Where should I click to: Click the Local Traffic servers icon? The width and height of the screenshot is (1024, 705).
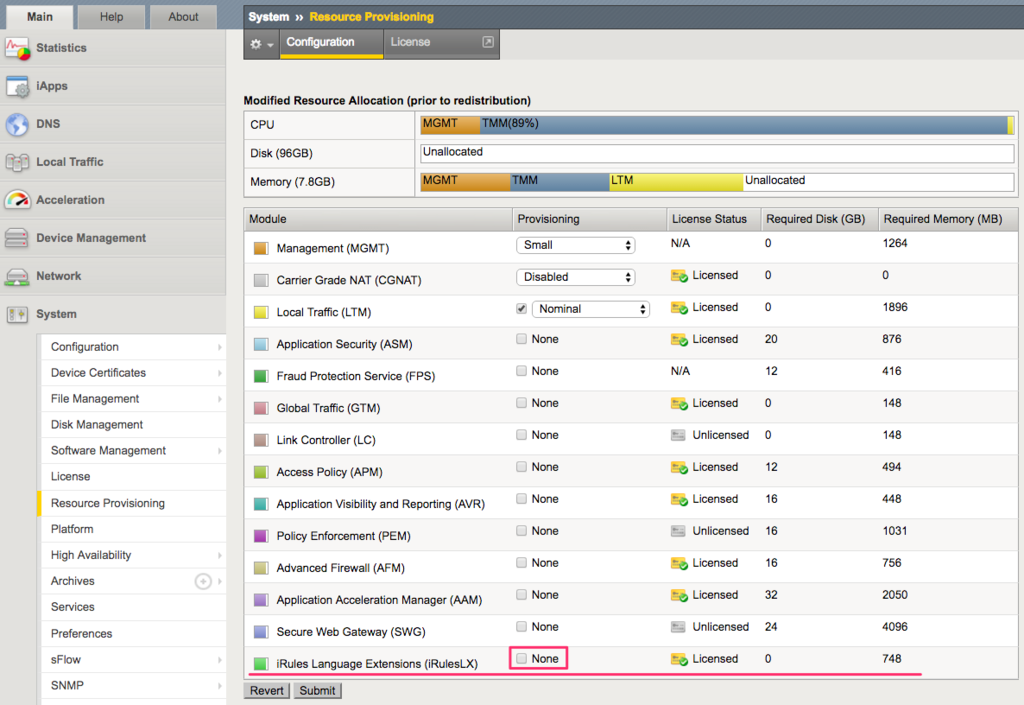18,162
